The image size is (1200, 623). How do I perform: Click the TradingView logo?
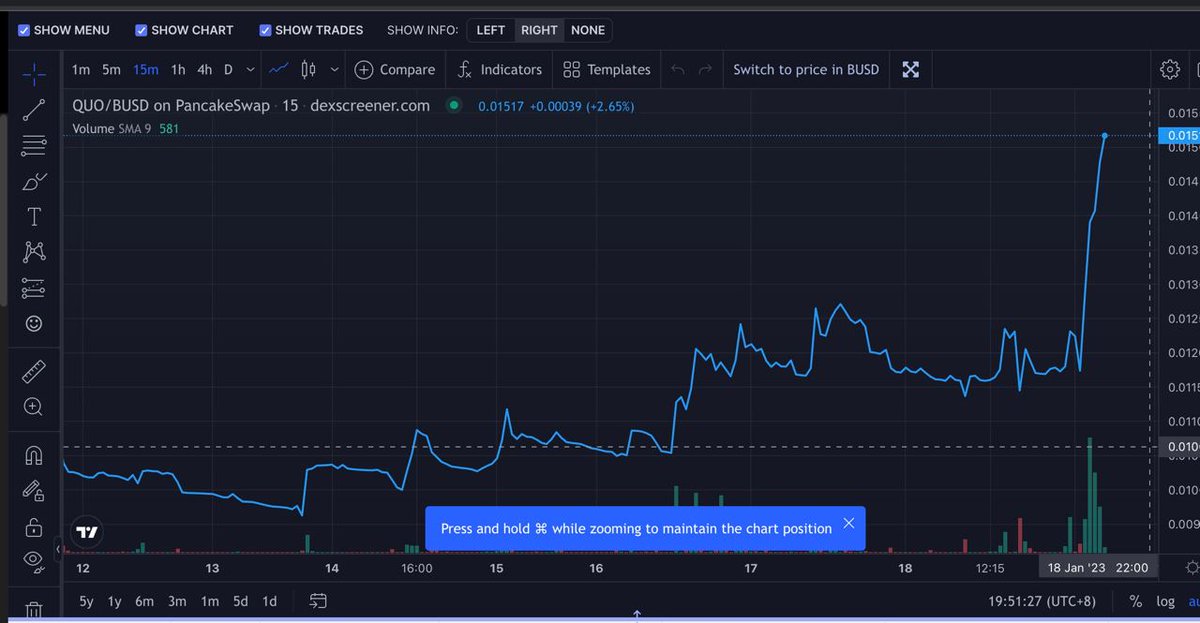coord(87,532)
